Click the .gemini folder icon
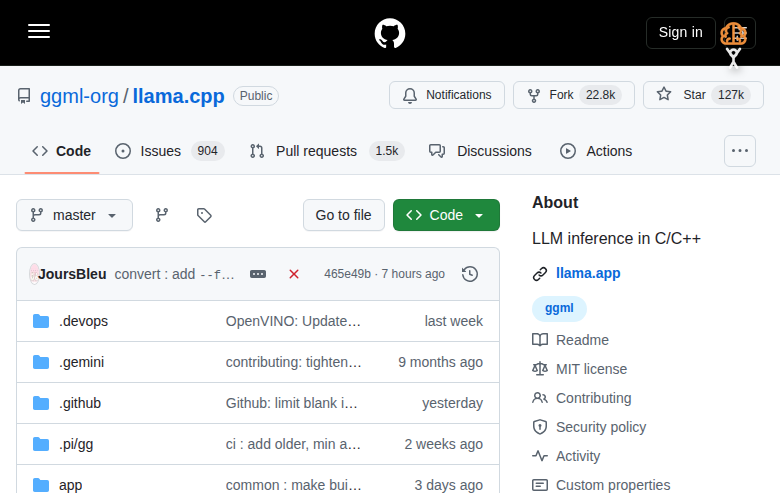Image resolution: width=780 pixels, height=493 pixels. click(x=41, y=362)
